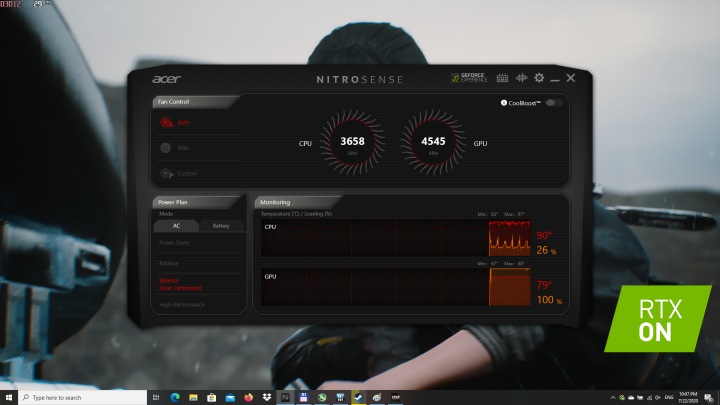Open Dropbox from taskbar

(x=267, y=397)
